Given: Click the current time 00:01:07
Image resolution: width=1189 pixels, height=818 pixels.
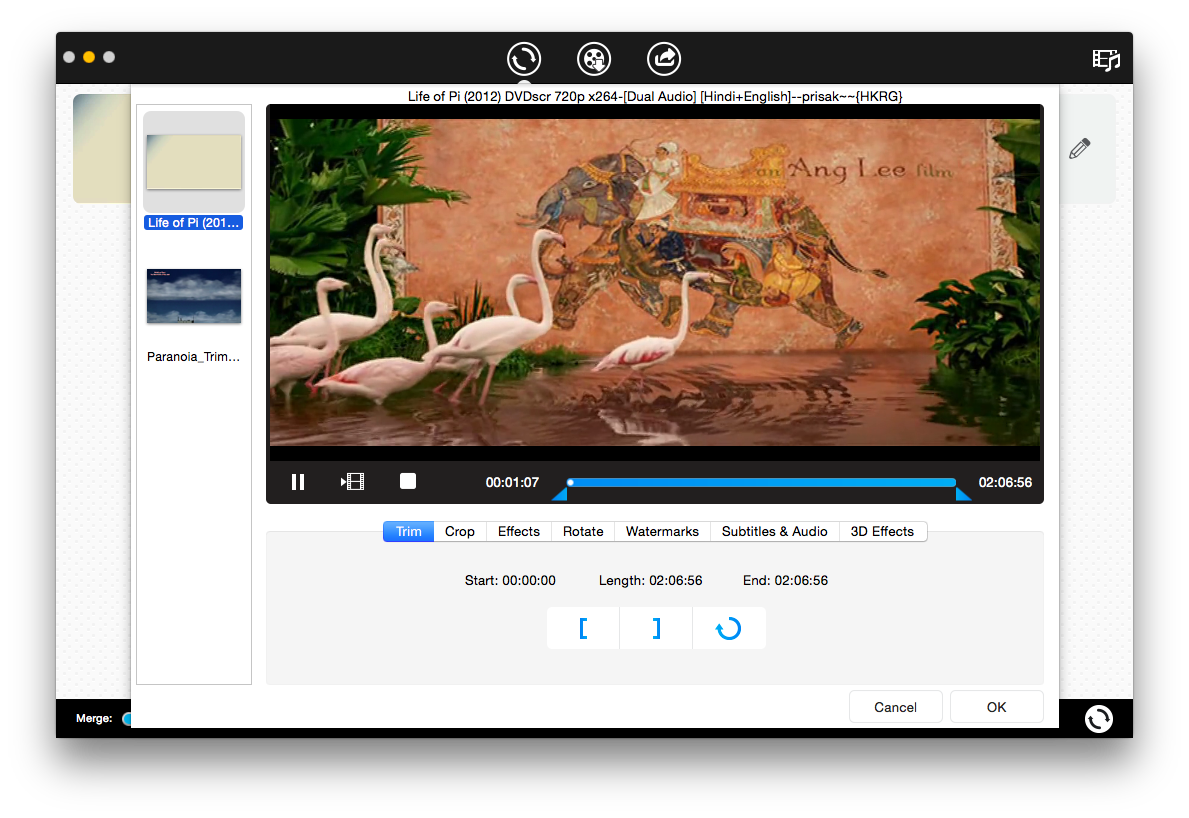Looking at the screenshot, I should tap(512, 482).
